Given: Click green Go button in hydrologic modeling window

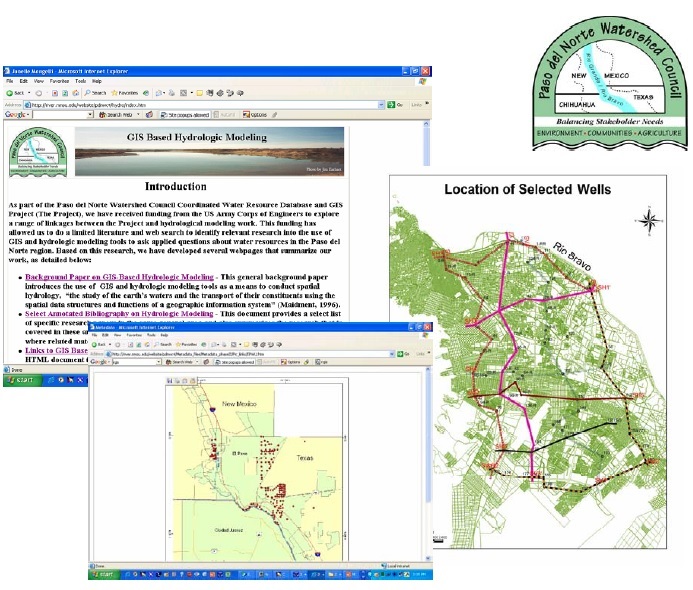Looking at the screenshot, I should [x=395, y=105].
